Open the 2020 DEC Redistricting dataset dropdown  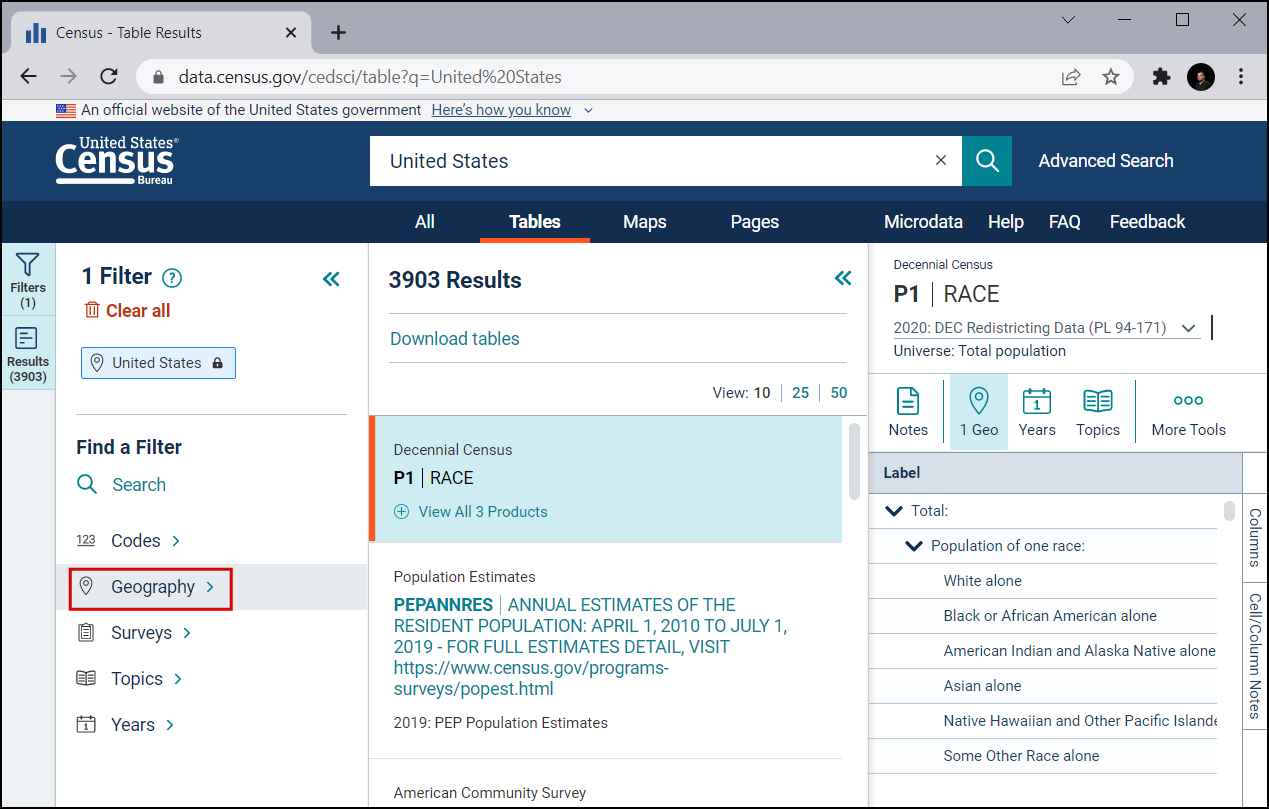[x=1188, y=328]
